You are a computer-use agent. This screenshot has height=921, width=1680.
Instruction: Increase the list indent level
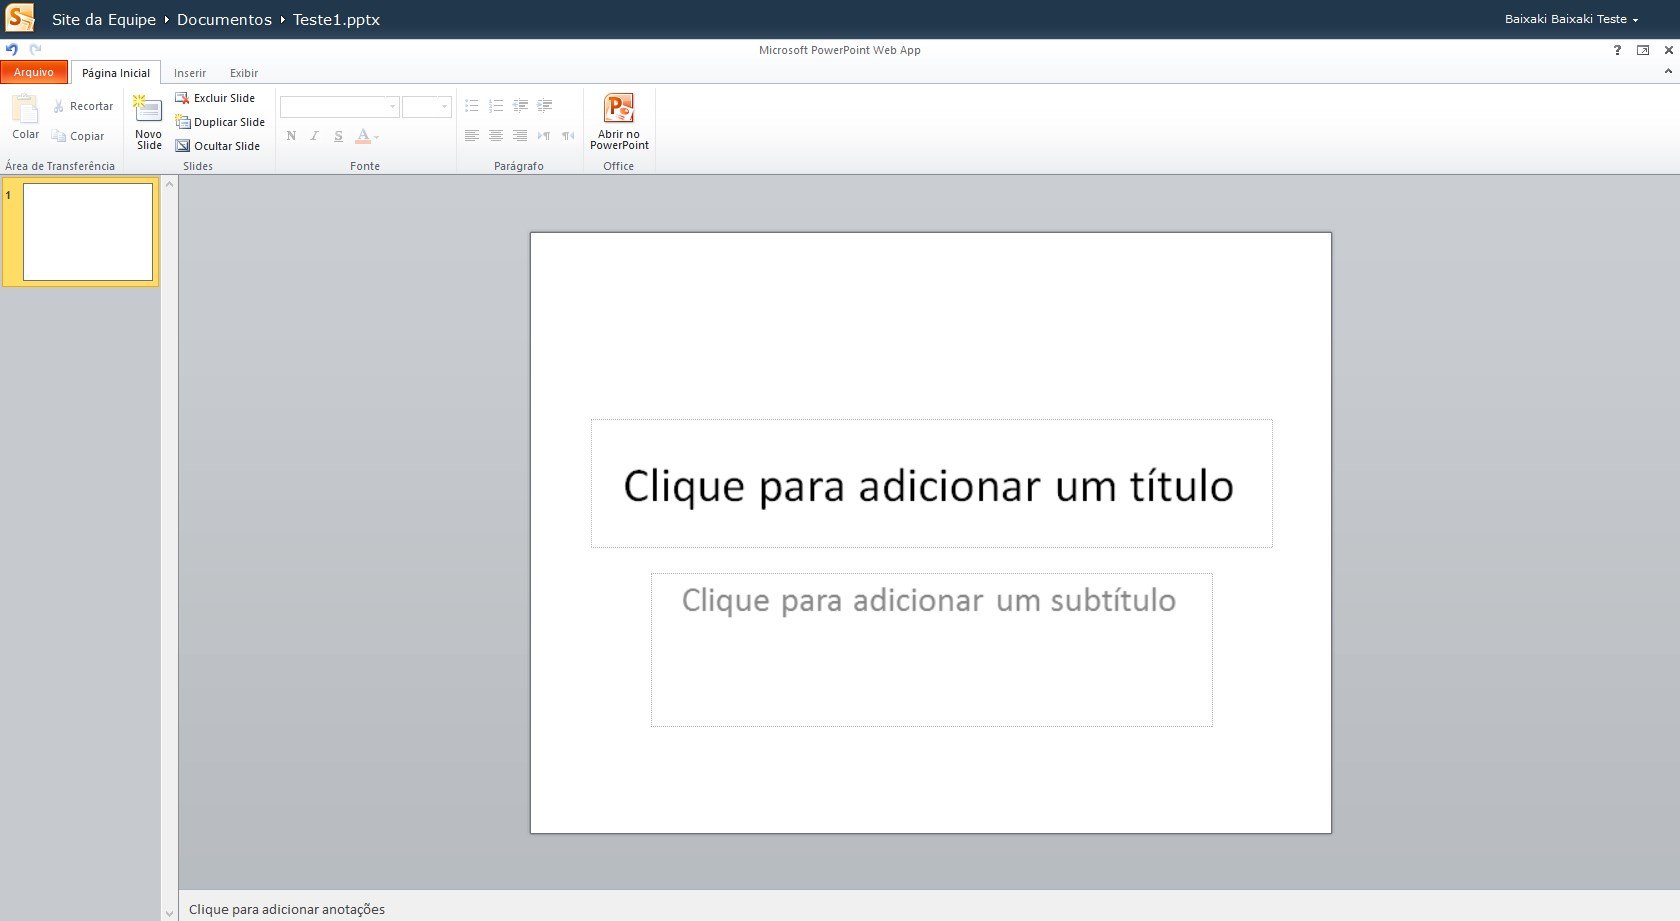point(544,106)
